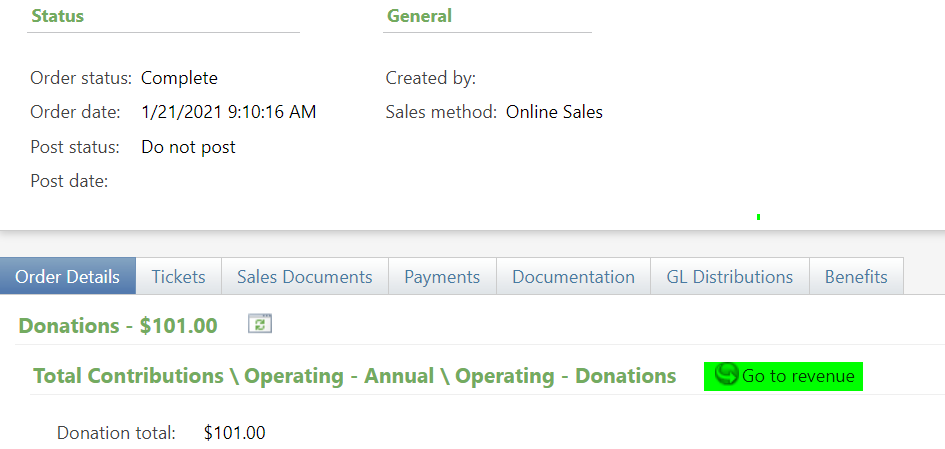Open the Documentation tab
Viewport: 945px width, 449px height.
click(x=573, y=276)
